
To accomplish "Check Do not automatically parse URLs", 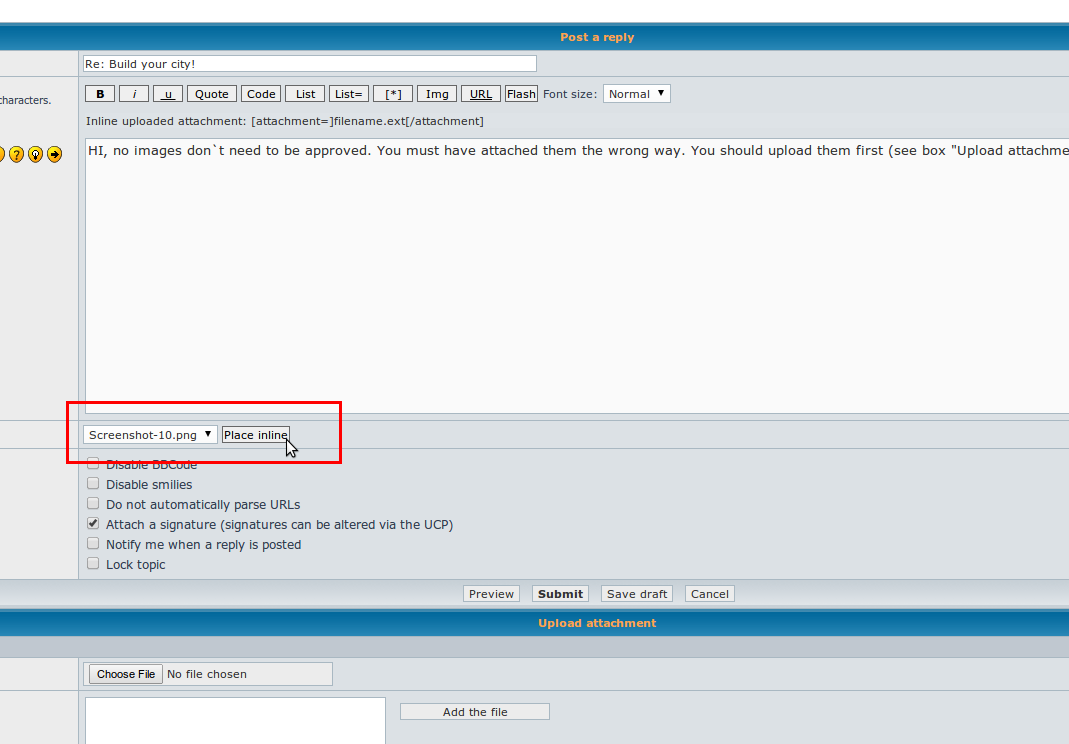I will 93,504.
